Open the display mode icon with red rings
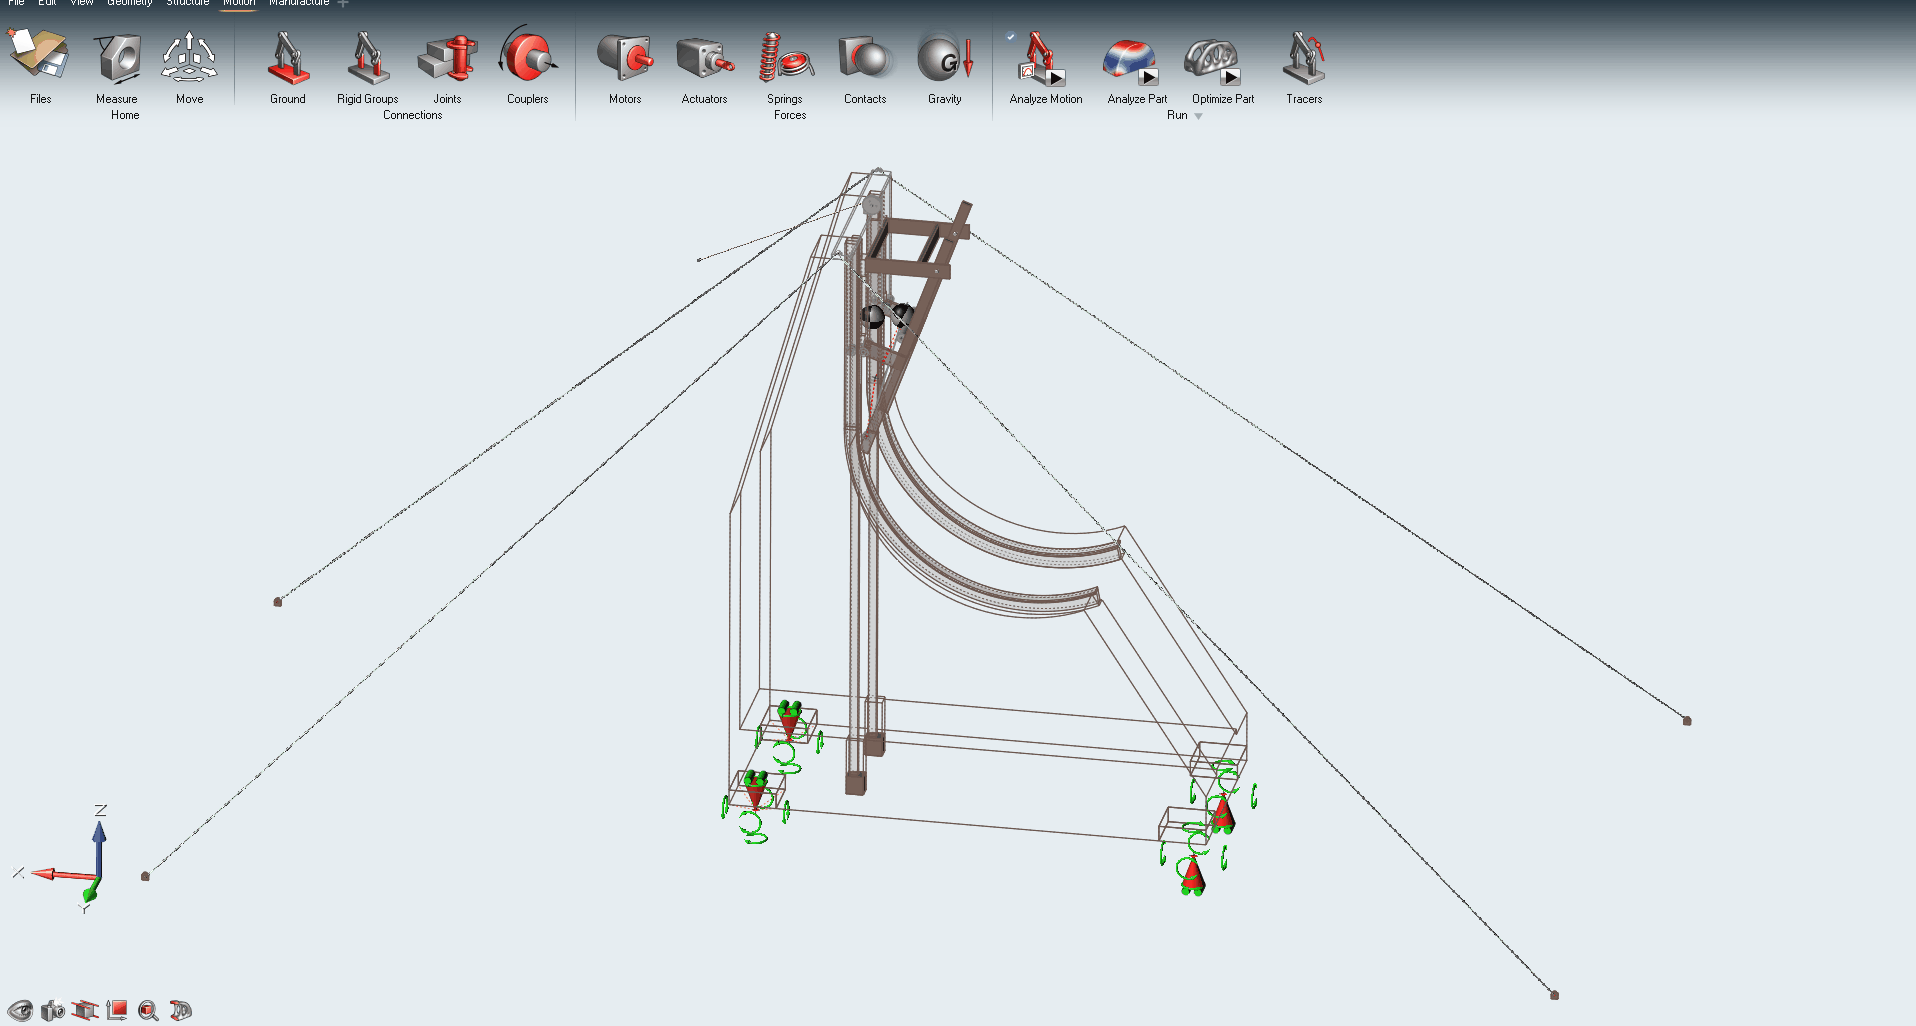This screenshot has width=1916, height=1026. click(x=181, y=1010)
